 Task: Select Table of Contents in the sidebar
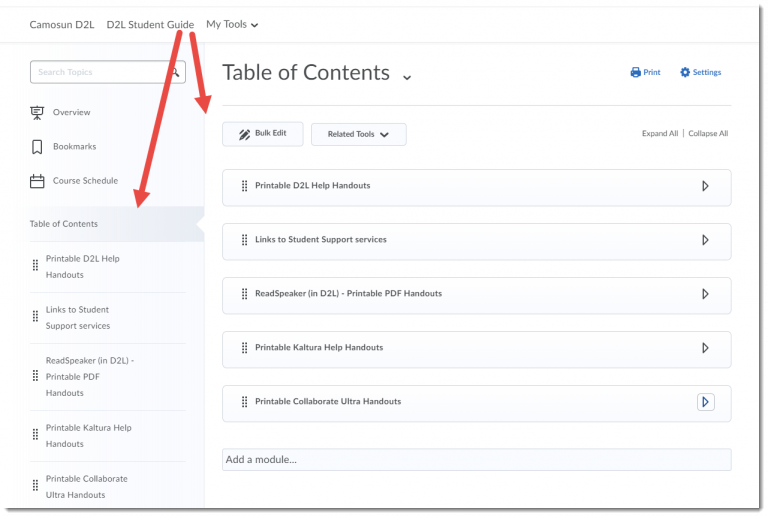(64, 224)
